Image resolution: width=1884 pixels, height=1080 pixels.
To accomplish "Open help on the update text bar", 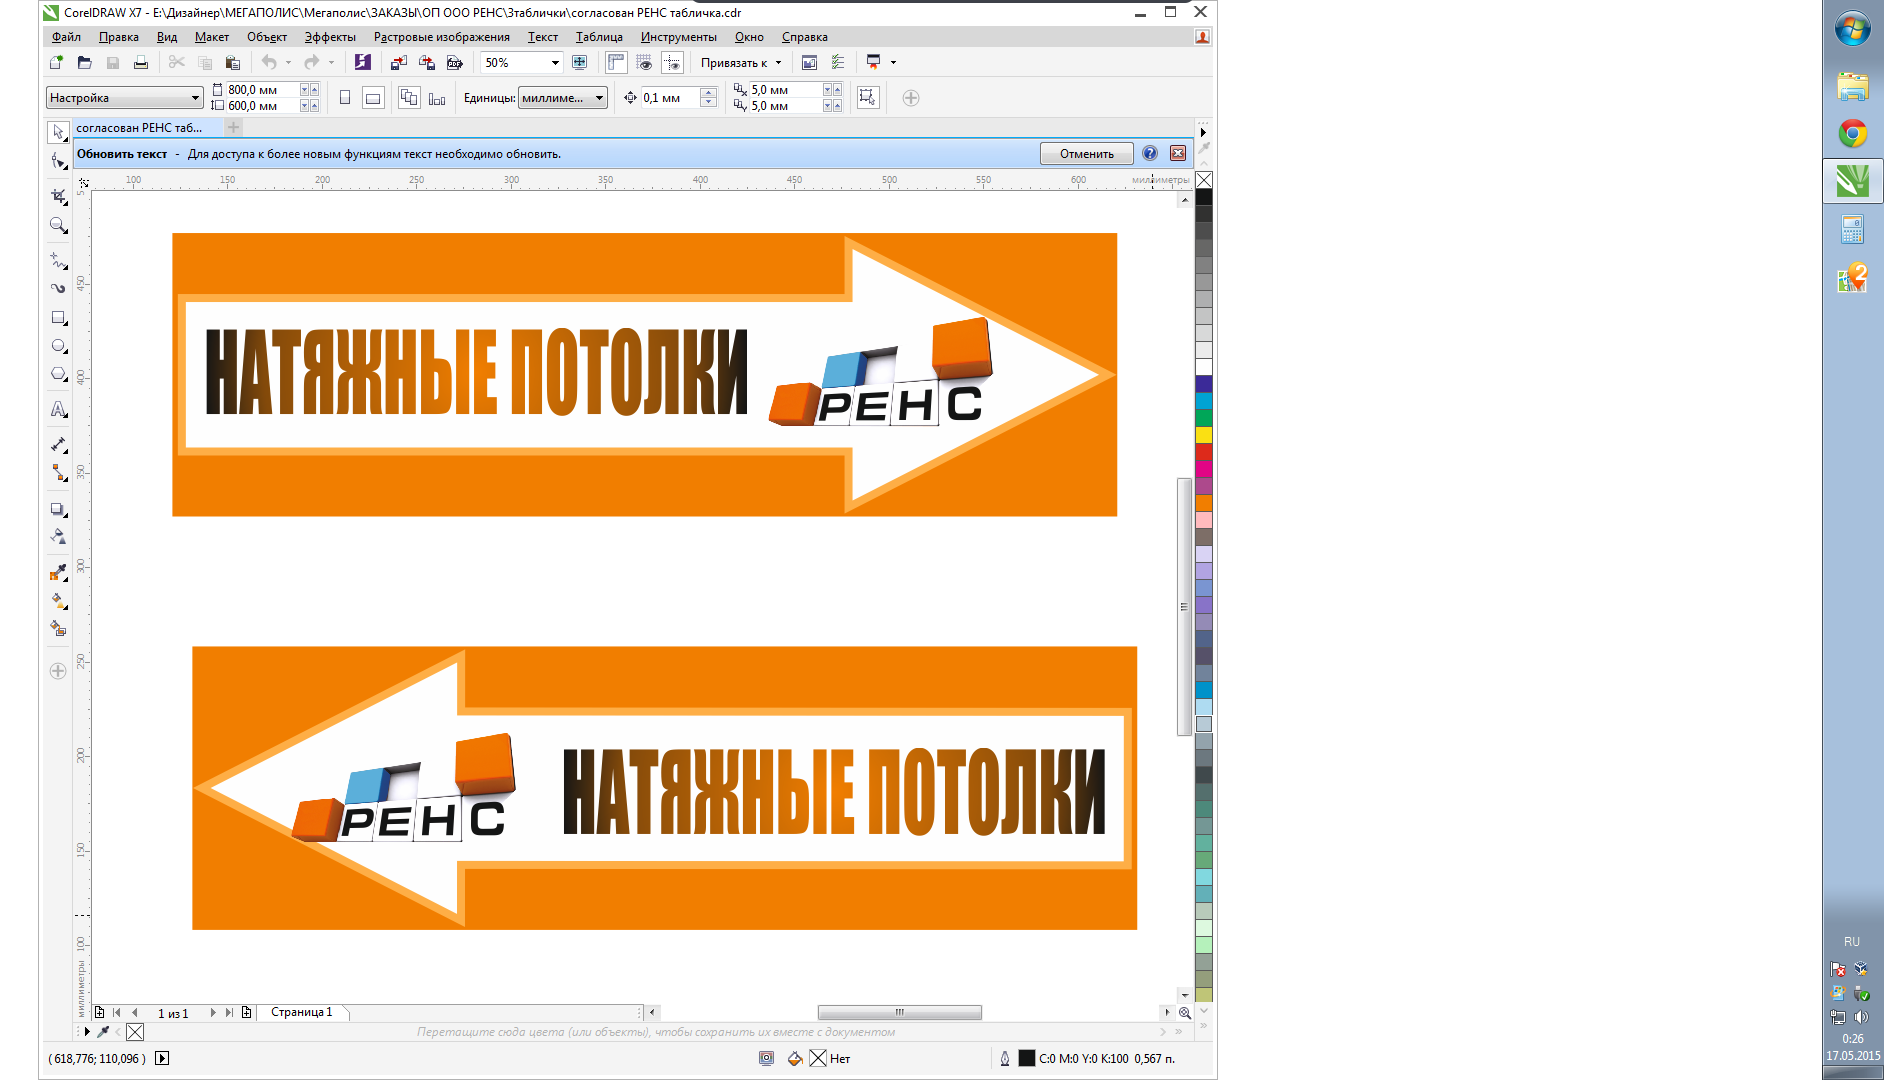I will (1150, 153).
